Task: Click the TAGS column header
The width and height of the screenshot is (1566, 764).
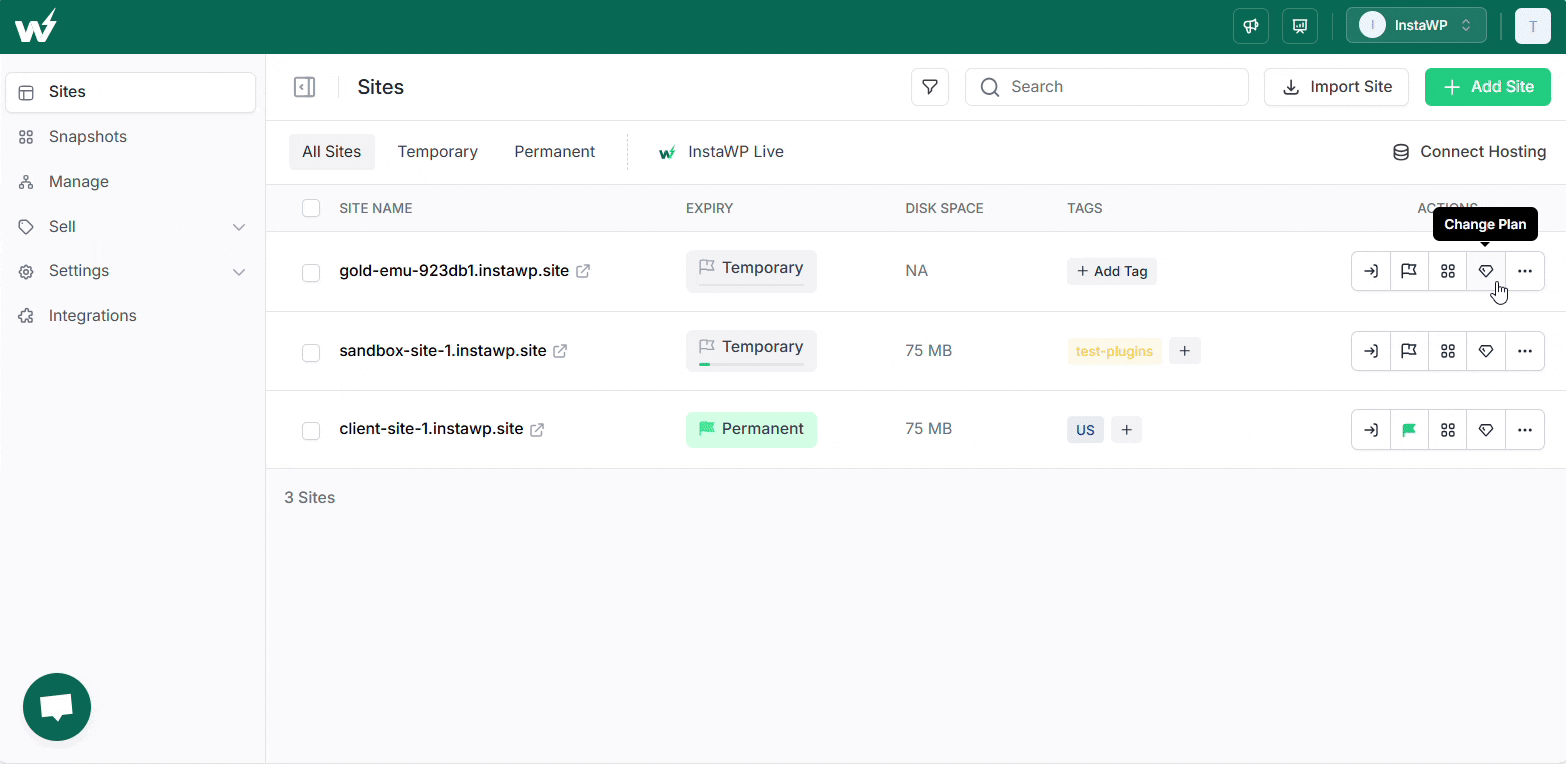Action: click(1085, 209)
